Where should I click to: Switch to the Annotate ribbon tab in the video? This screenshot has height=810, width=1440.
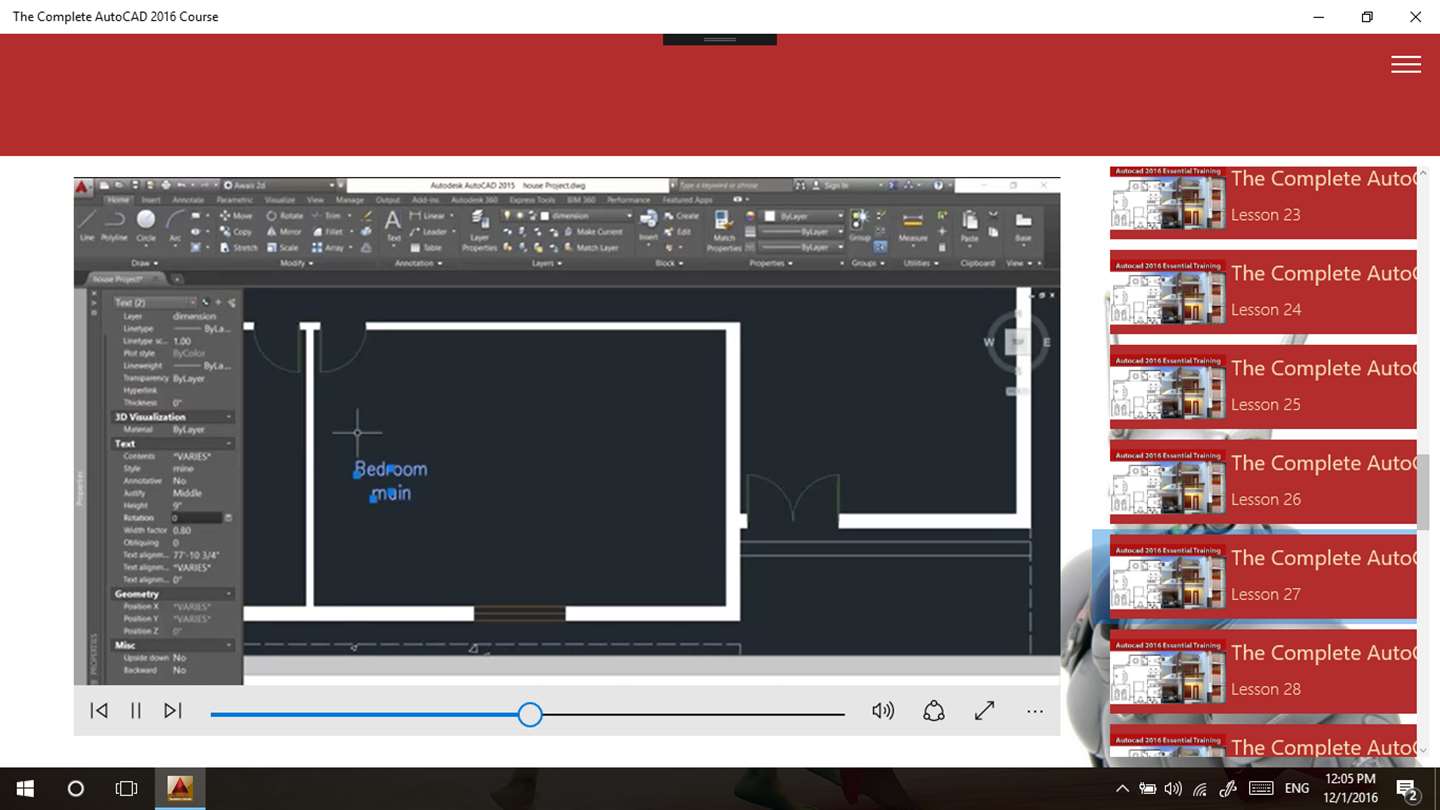click(x=188, y=200)
